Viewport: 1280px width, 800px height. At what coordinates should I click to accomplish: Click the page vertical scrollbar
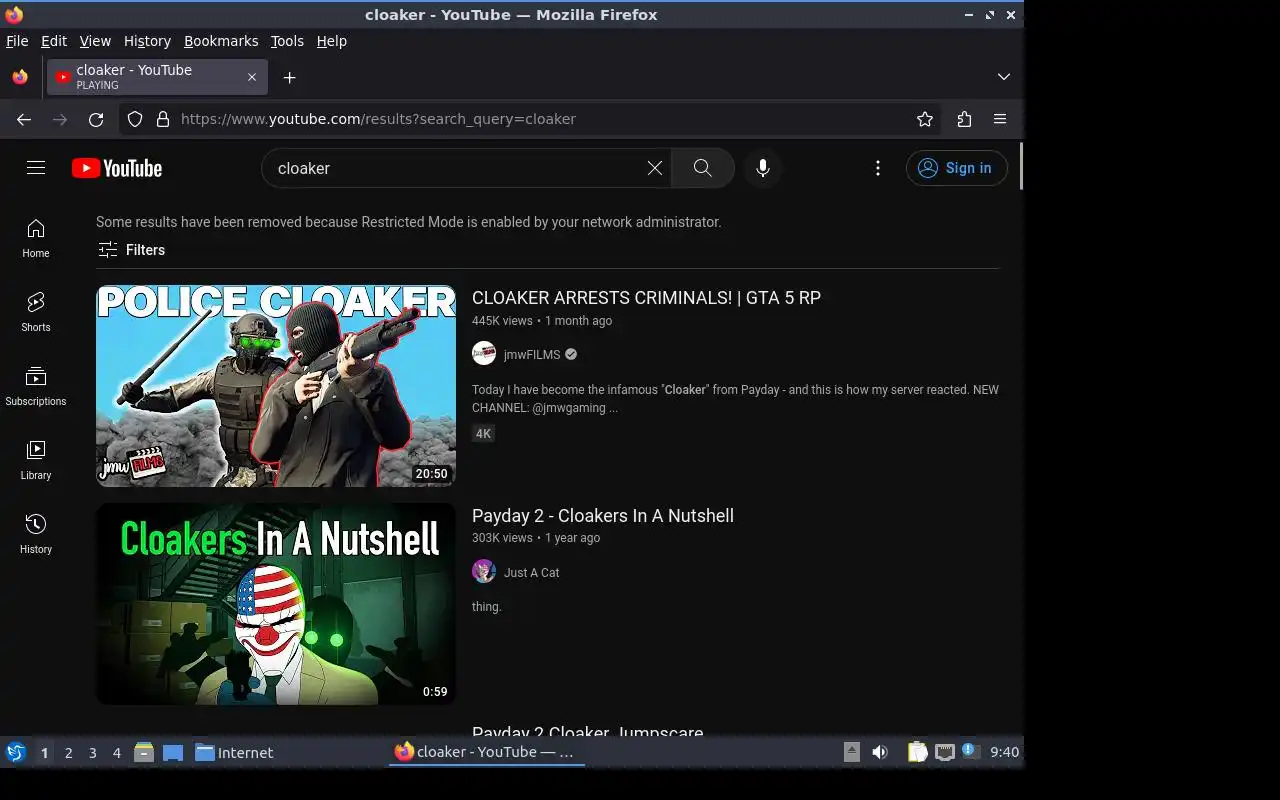(1020, 165)
